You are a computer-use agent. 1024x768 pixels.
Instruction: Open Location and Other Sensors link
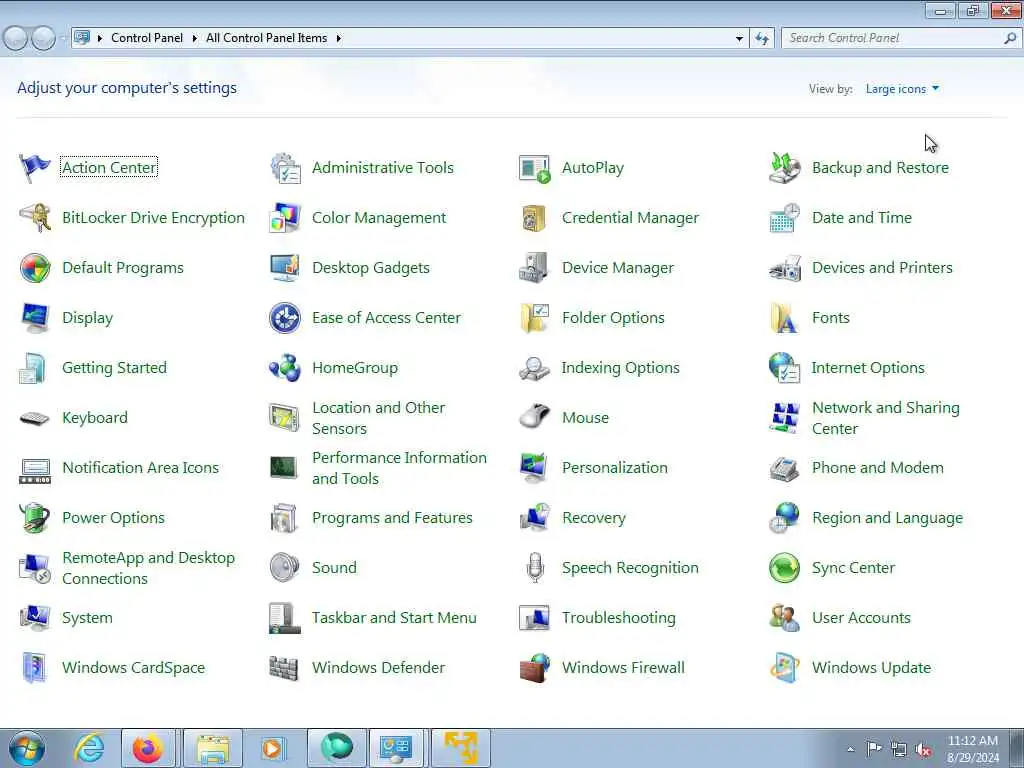tap(379, 418)
